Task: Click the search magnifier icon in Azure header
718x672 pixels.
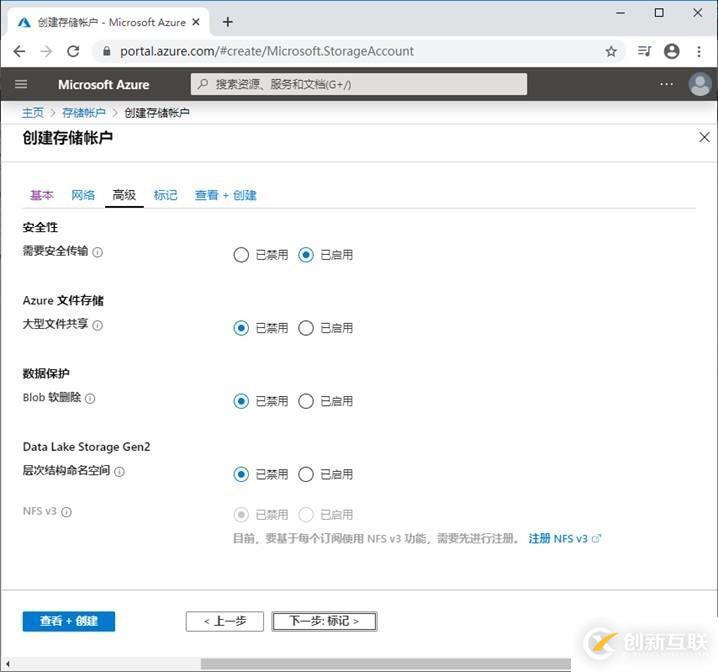Action: pos(203,84)
